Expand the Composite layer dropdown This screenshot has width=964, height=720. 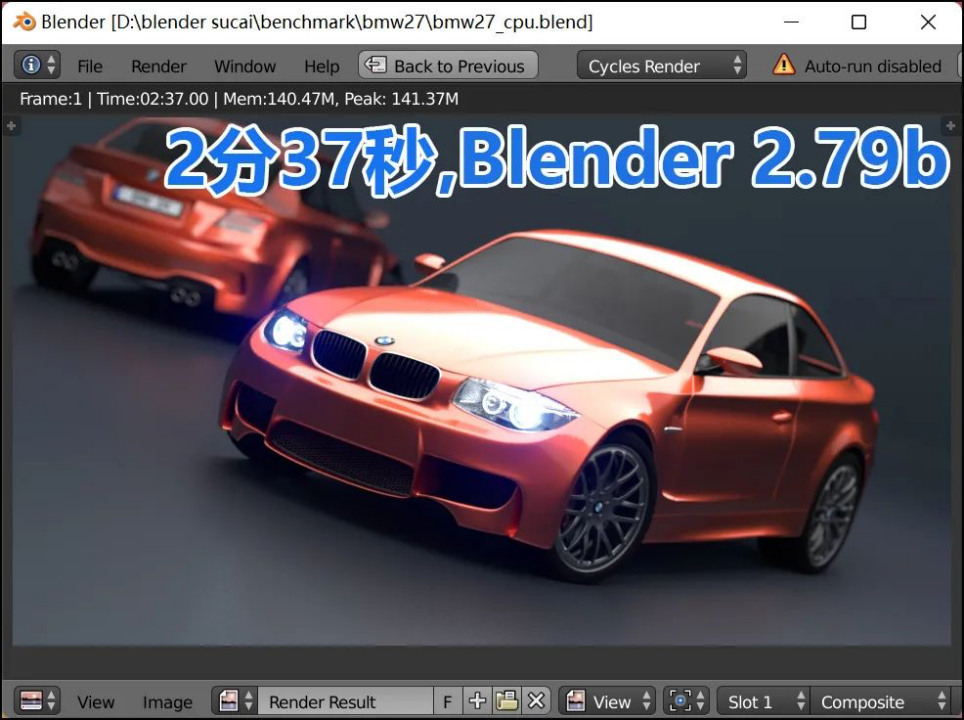pos(880,701)
